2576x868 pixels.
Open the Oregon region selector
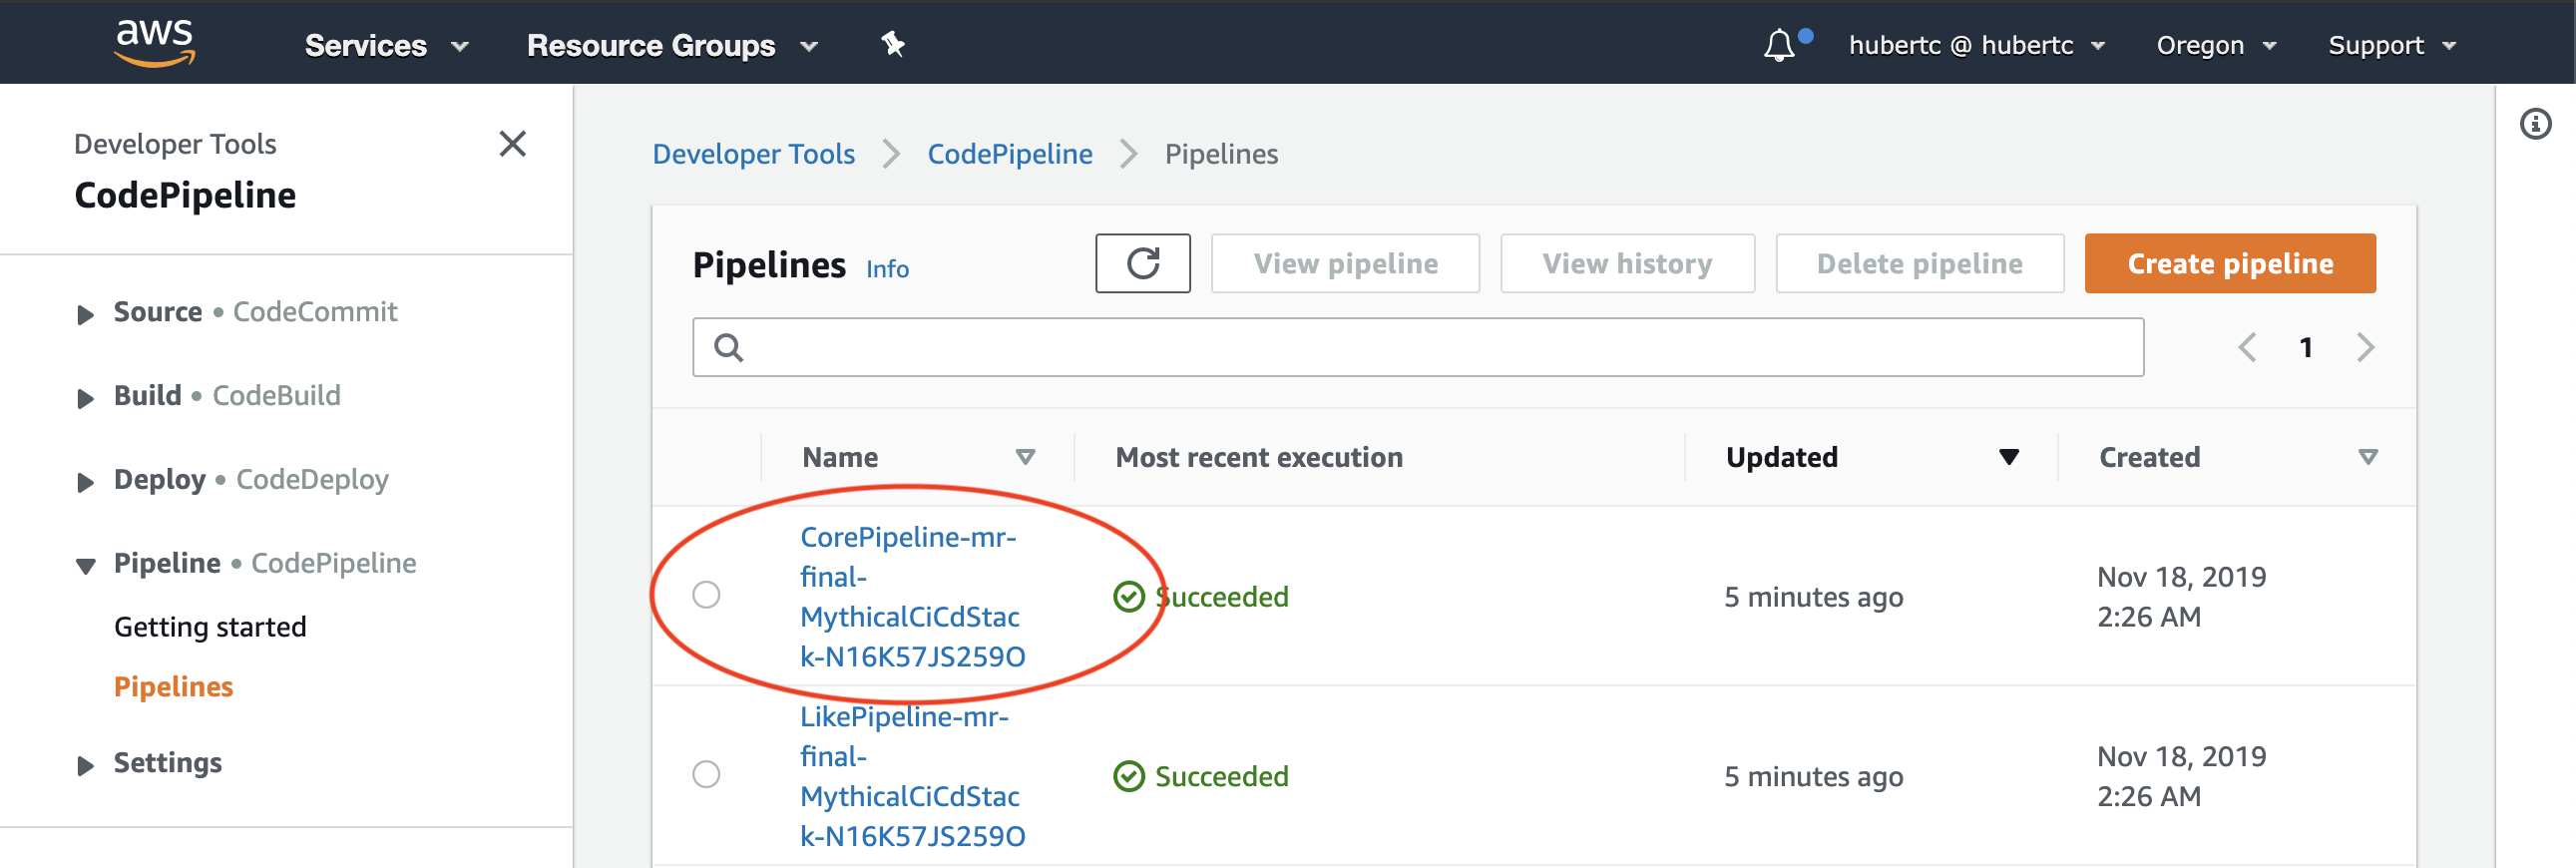click(2215, 45)
